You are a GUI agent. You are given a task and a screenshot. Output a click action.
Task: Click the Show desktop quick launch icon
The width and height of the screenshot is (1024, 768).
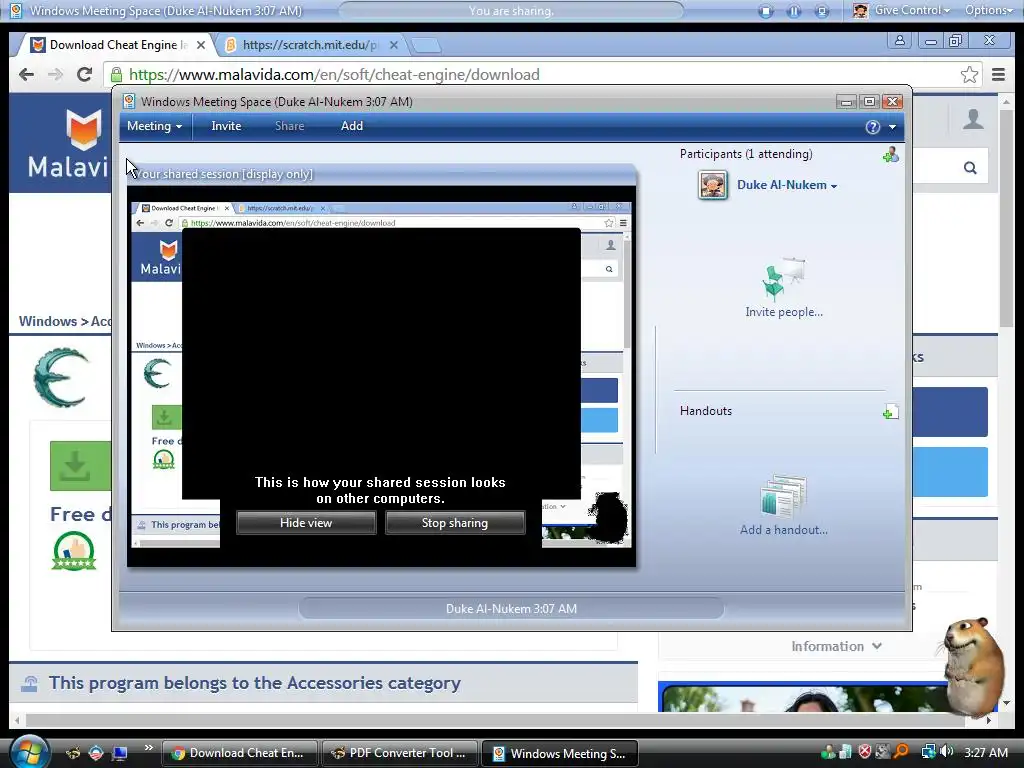coord(120,753)
